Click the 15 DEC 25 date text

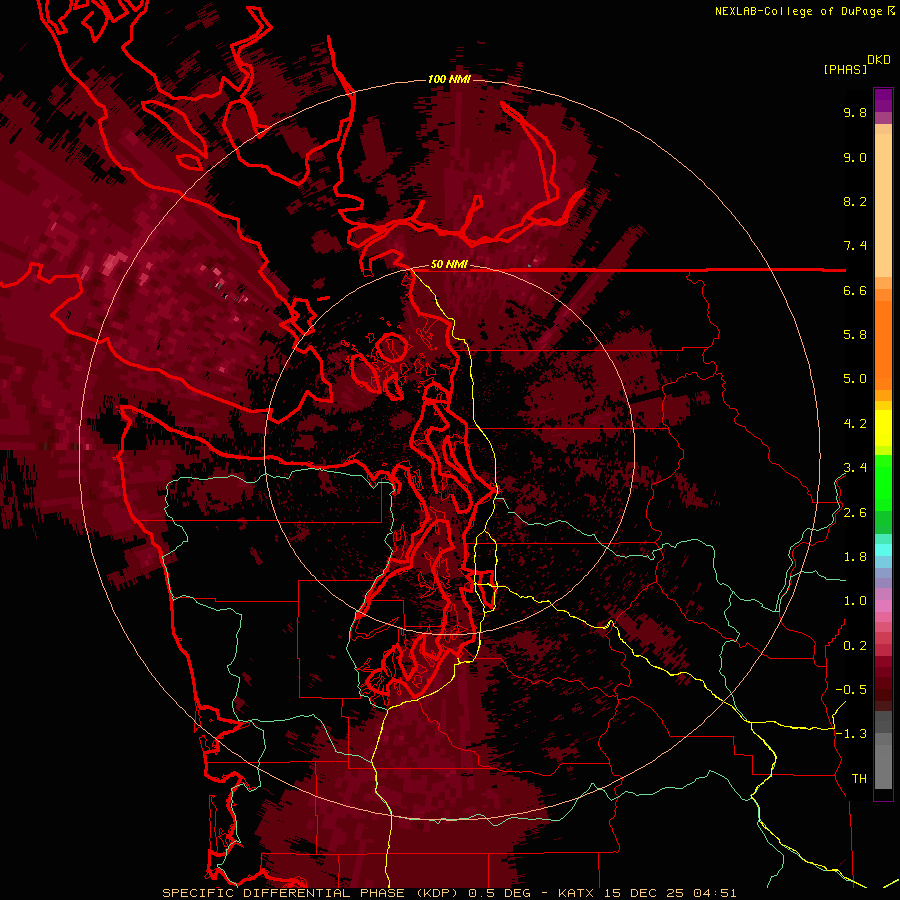pos(645,893)
